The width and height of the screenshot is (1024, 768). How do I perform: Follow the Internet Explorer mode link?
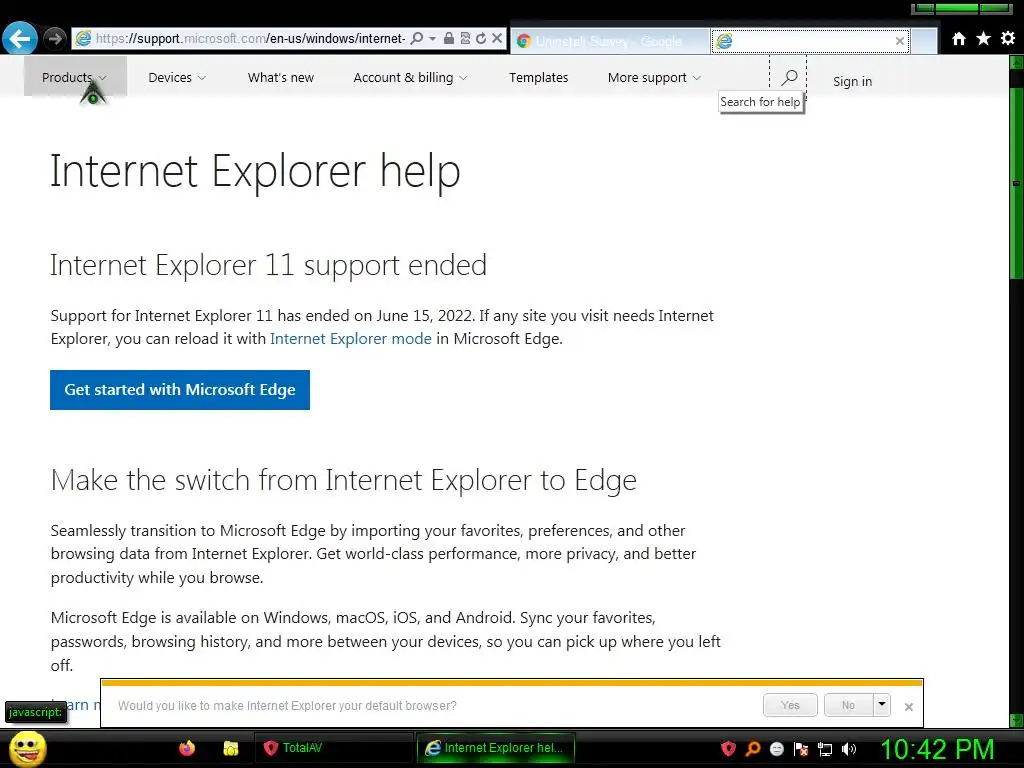click(x=351, y=338)
